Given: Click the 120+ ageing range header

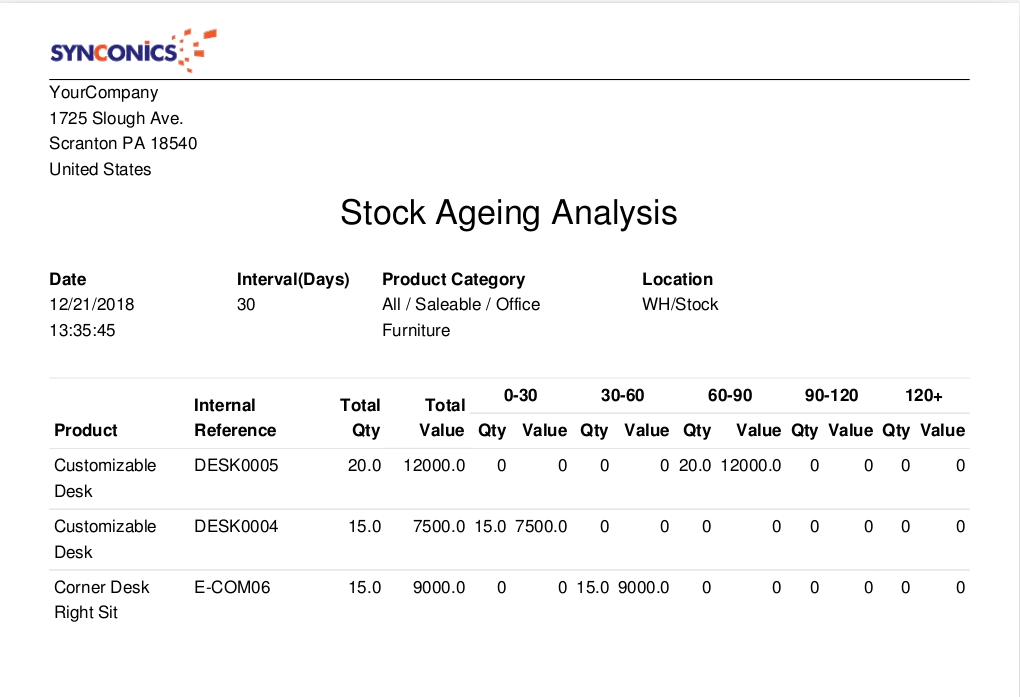Looking at the screenshot, I should pyautogui.click(x=924, y=395).
